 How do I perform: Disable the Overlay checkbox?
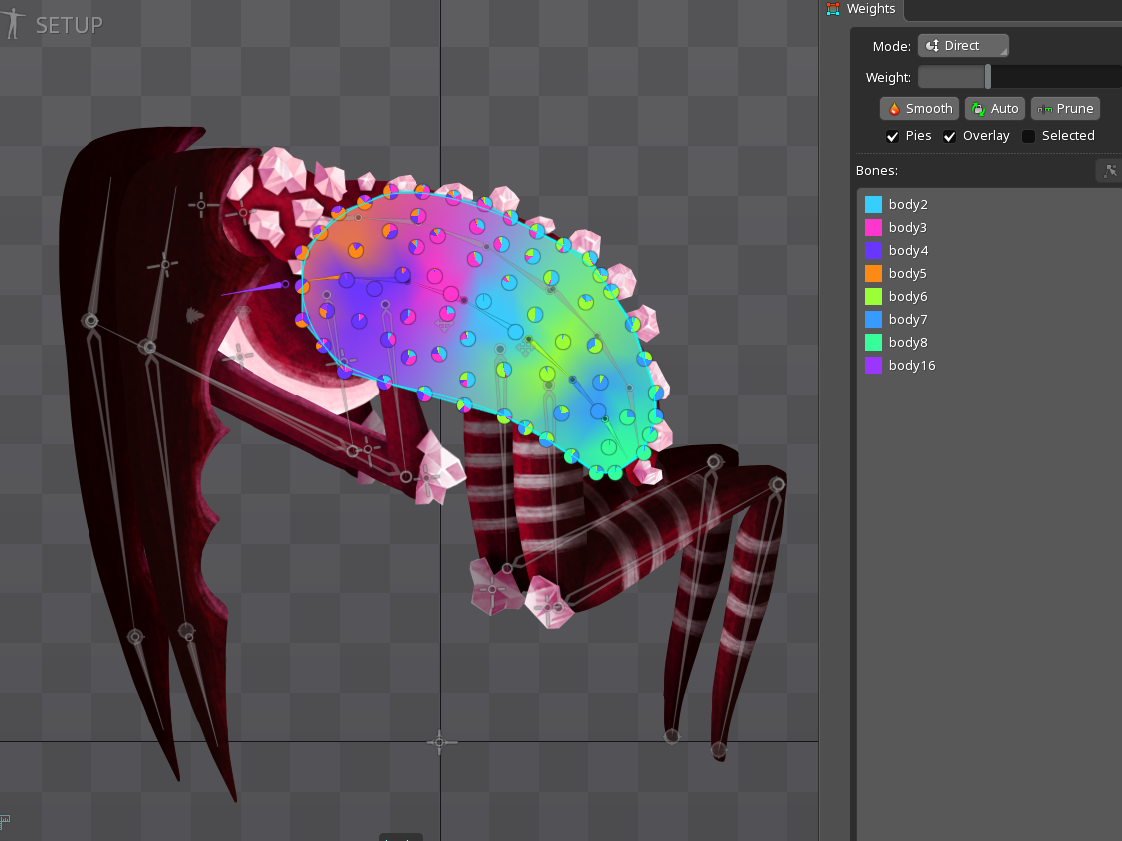tap(950, 136)
